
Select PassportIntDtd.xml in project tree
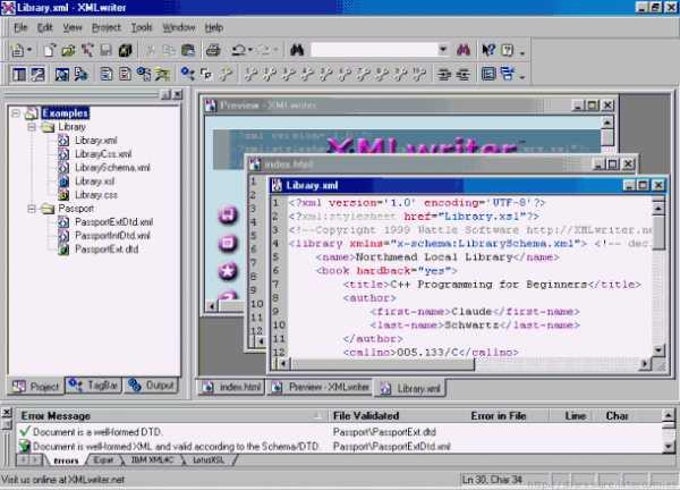pyautogui.click(x=112, y=236)
